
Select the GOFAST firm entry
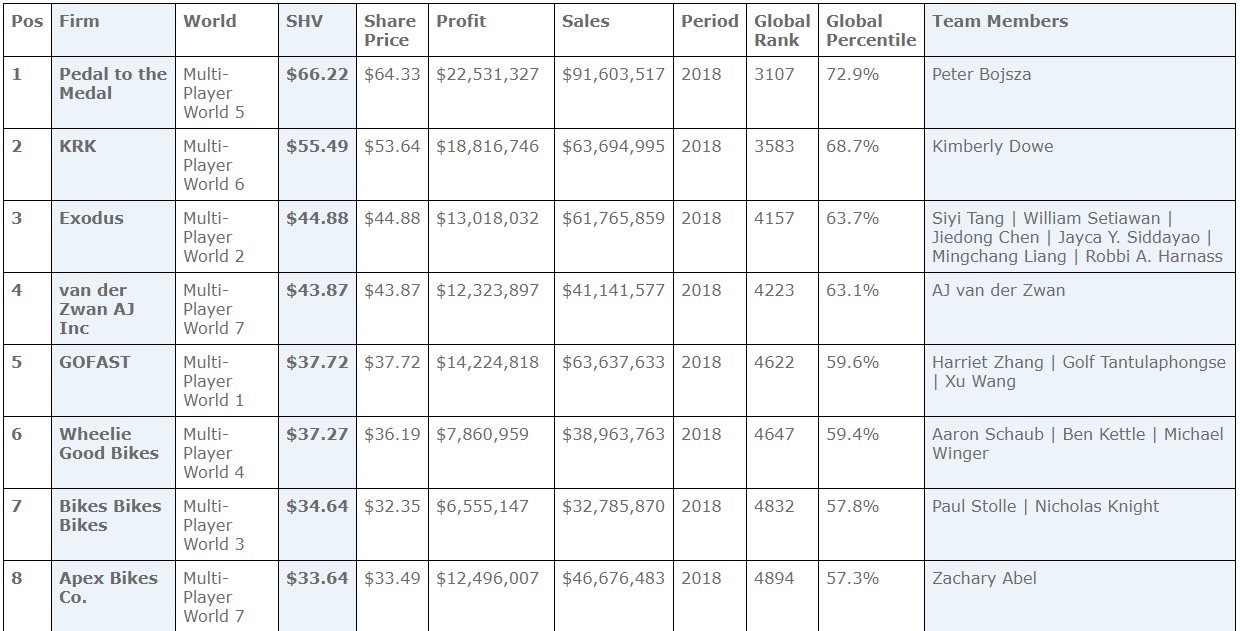[94, 362]
